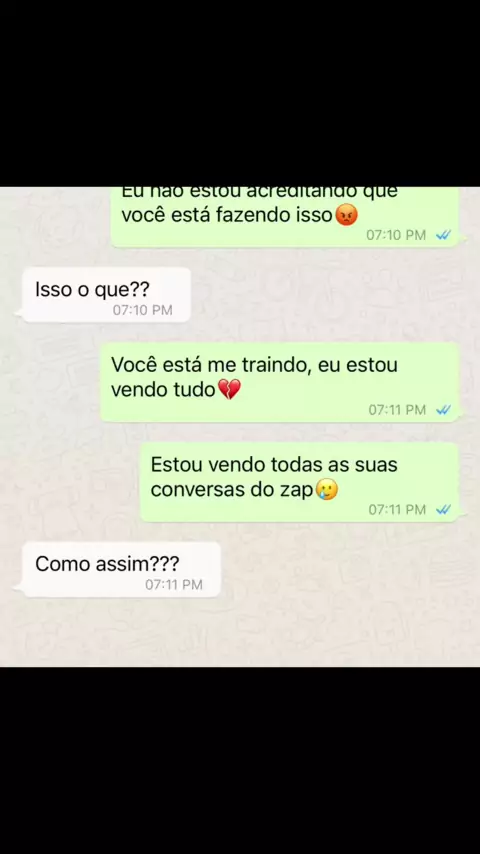
Task: Click read checkmarks on 'conversas do zap' message
Action: (443, 510)
